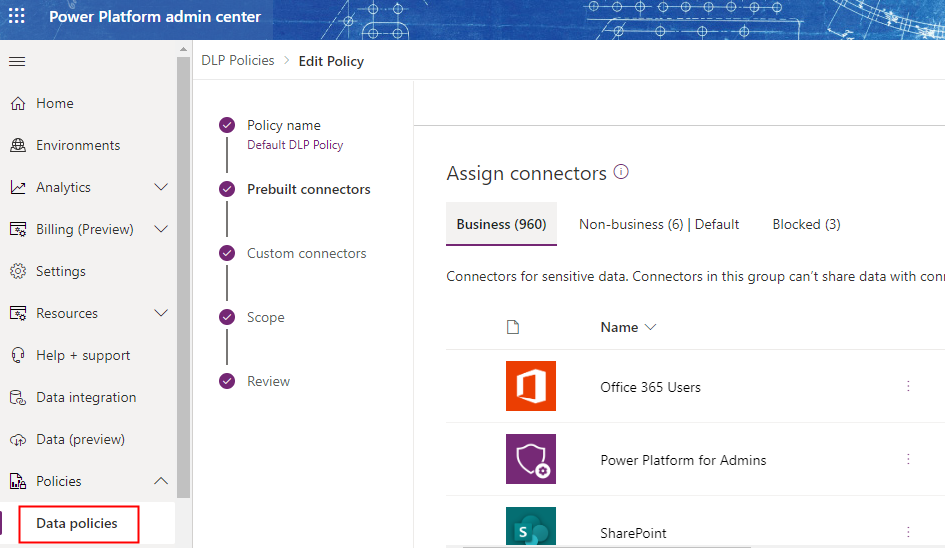Open Data policies in the sidebar
The width and height of the screenshot is (945, 548).
tap(77, 523)
